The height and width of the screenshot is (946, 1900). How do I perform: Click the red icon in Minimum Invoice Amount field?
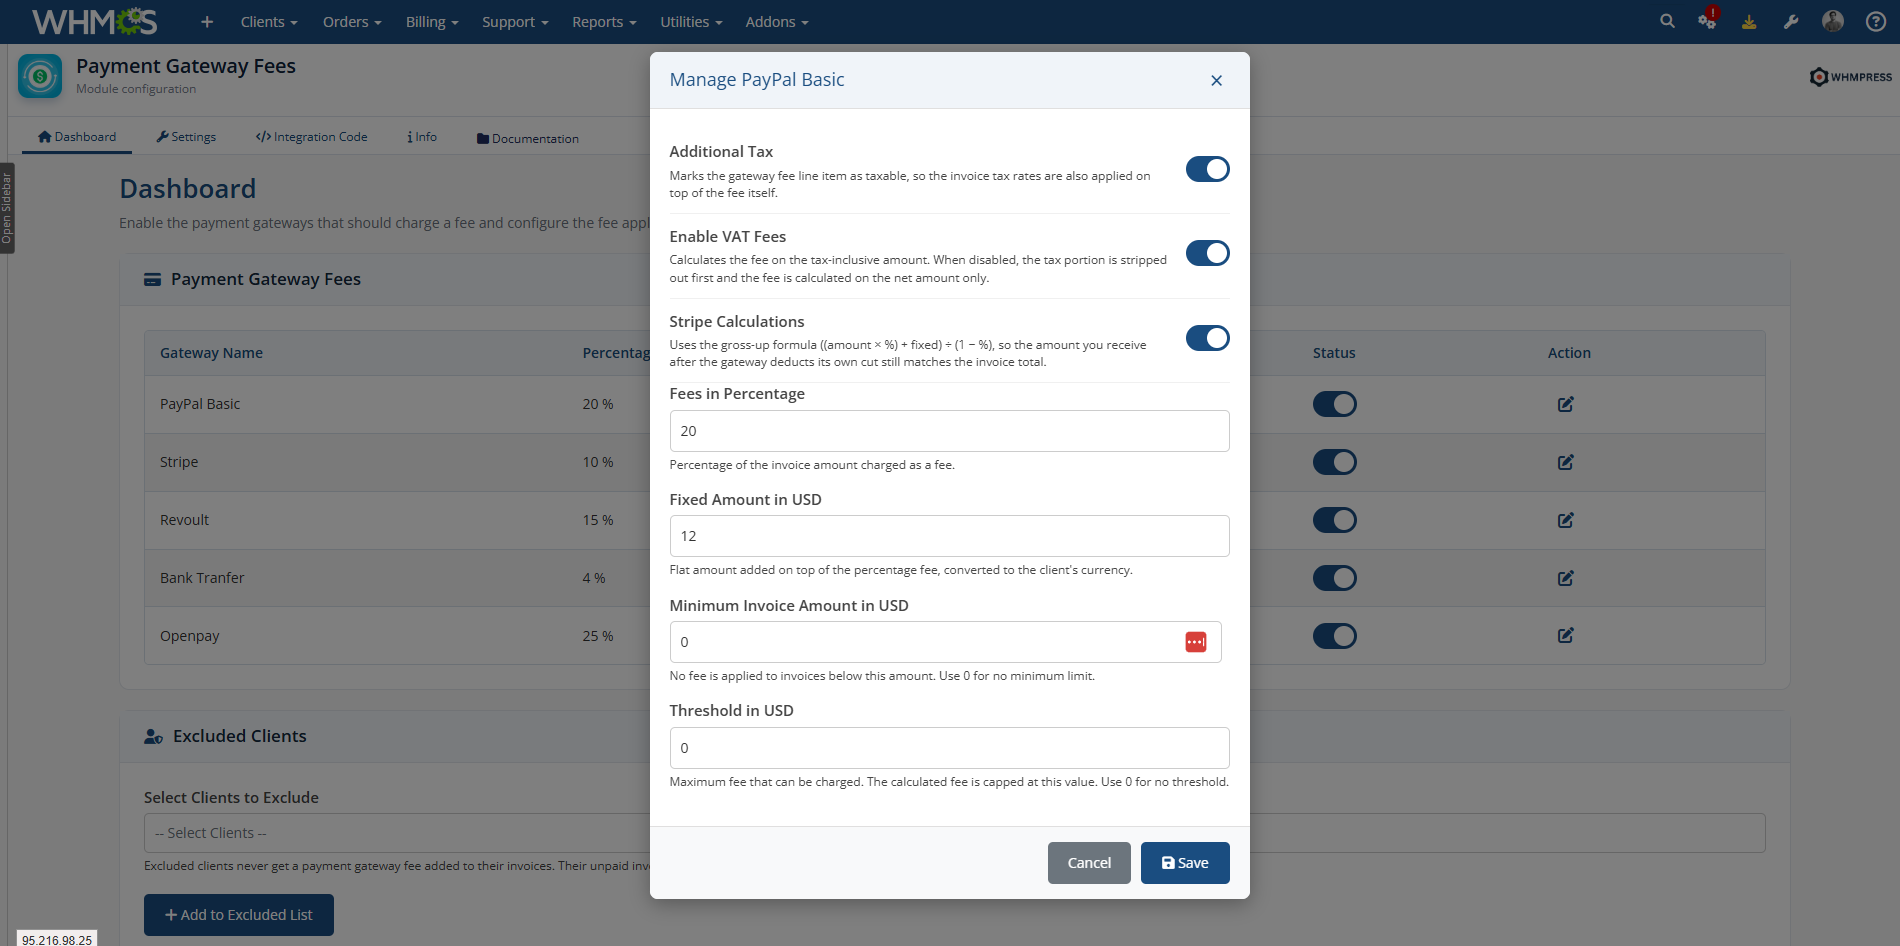1196,642
